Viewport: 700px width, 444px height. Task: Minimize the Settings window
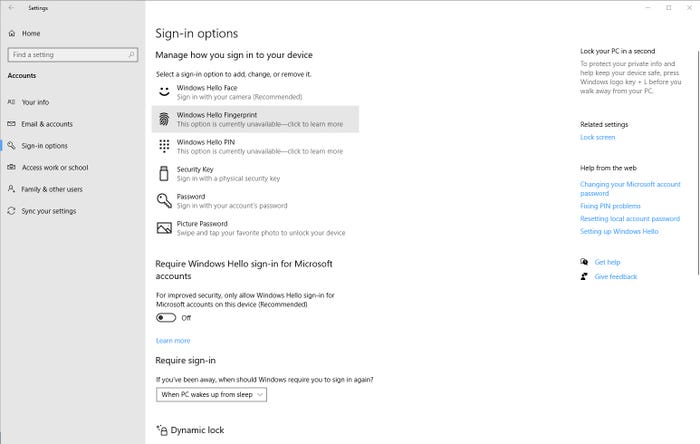(x=648, y=8)
